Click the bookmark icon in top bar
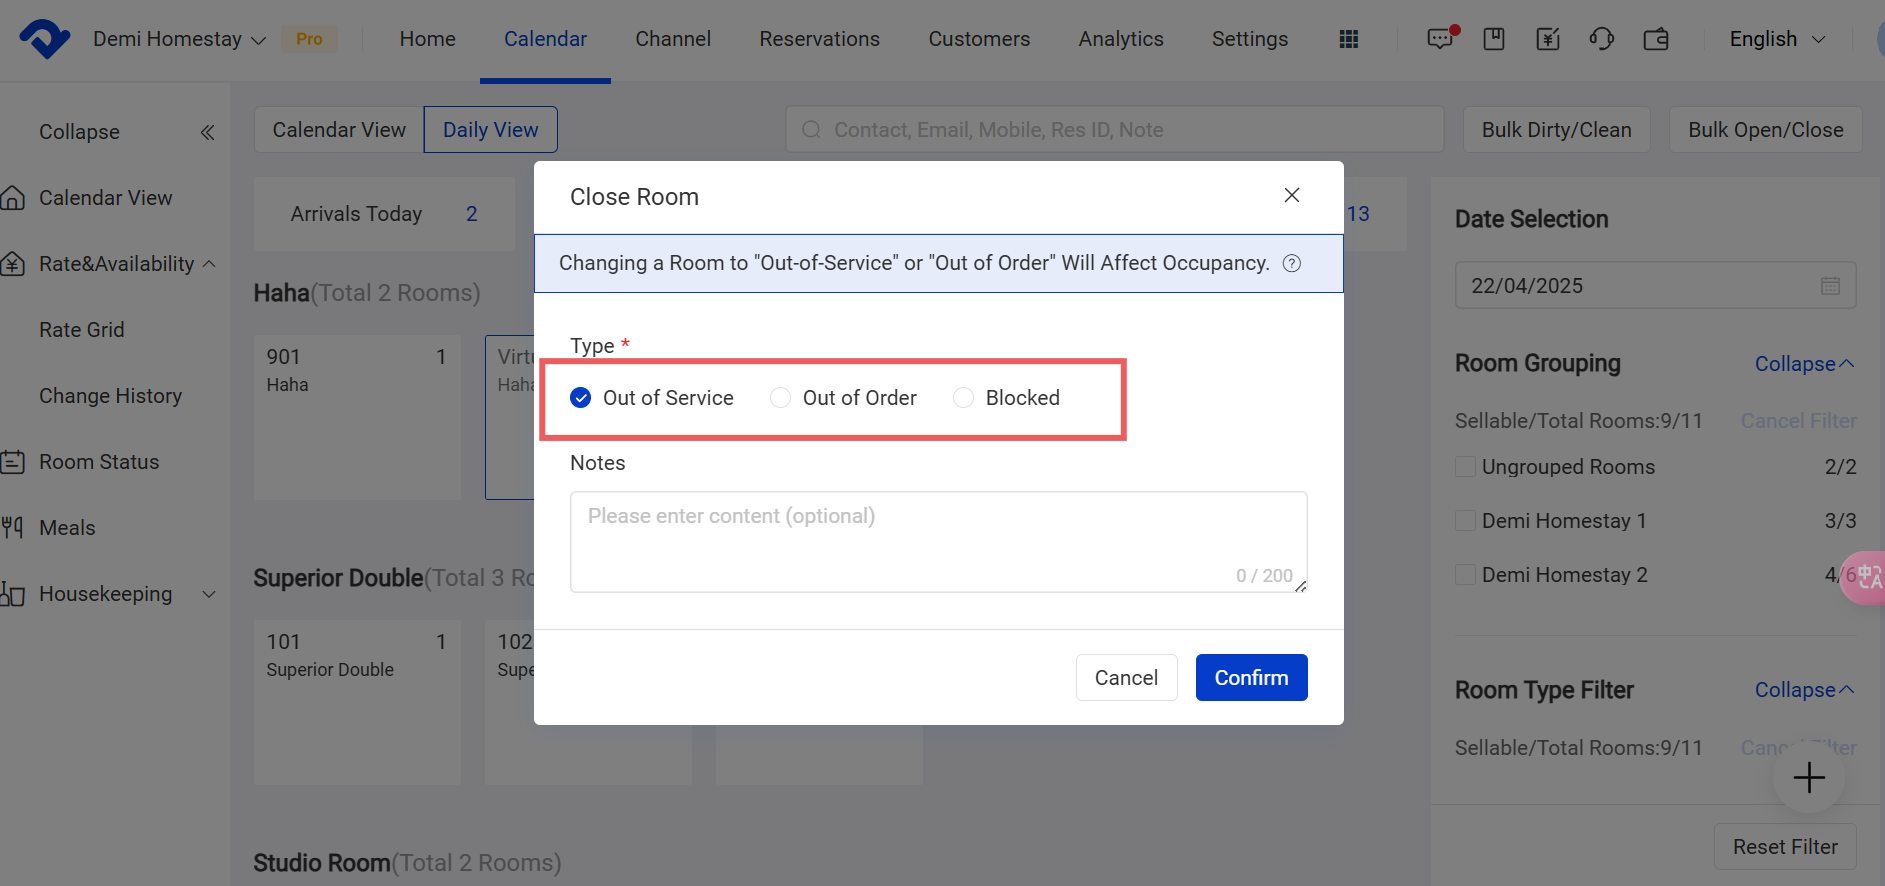The width and height of the screenshot is (1885, 886). point(1494,39)
